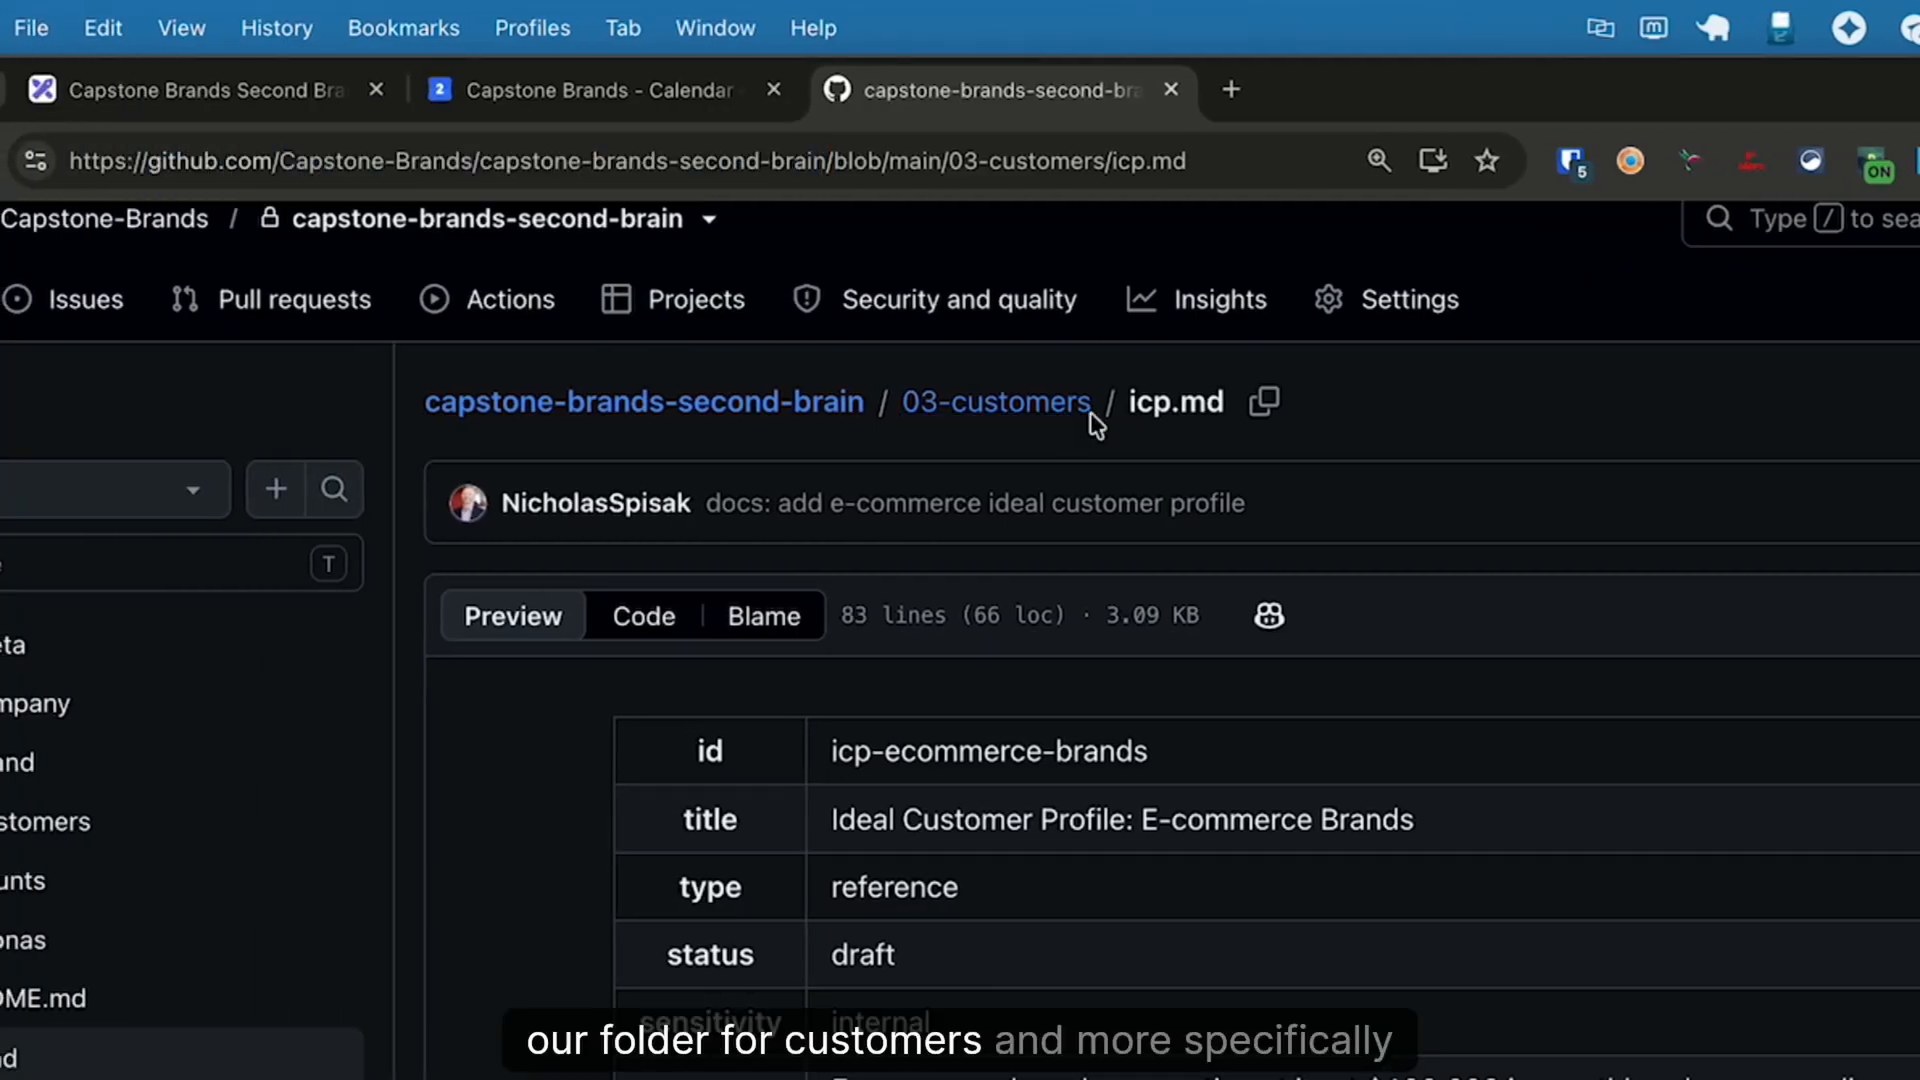Close the Capstone Brands Second Brain tab
This screenshot has width=1920, height=1080.
click(376, 90)
